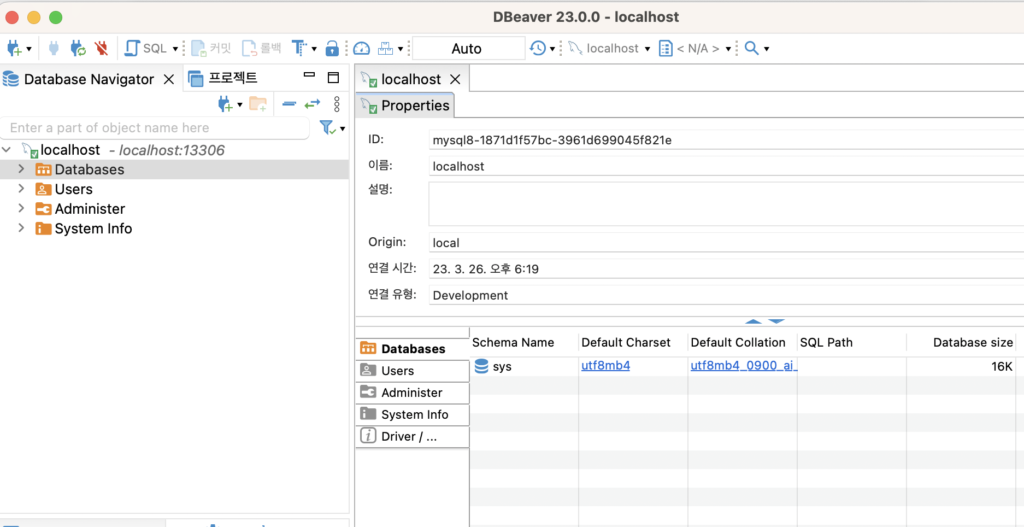The height and width of the screenshot is (527, 1024).
Task: Toggle link with editor arrows icon
Action: 312,104
